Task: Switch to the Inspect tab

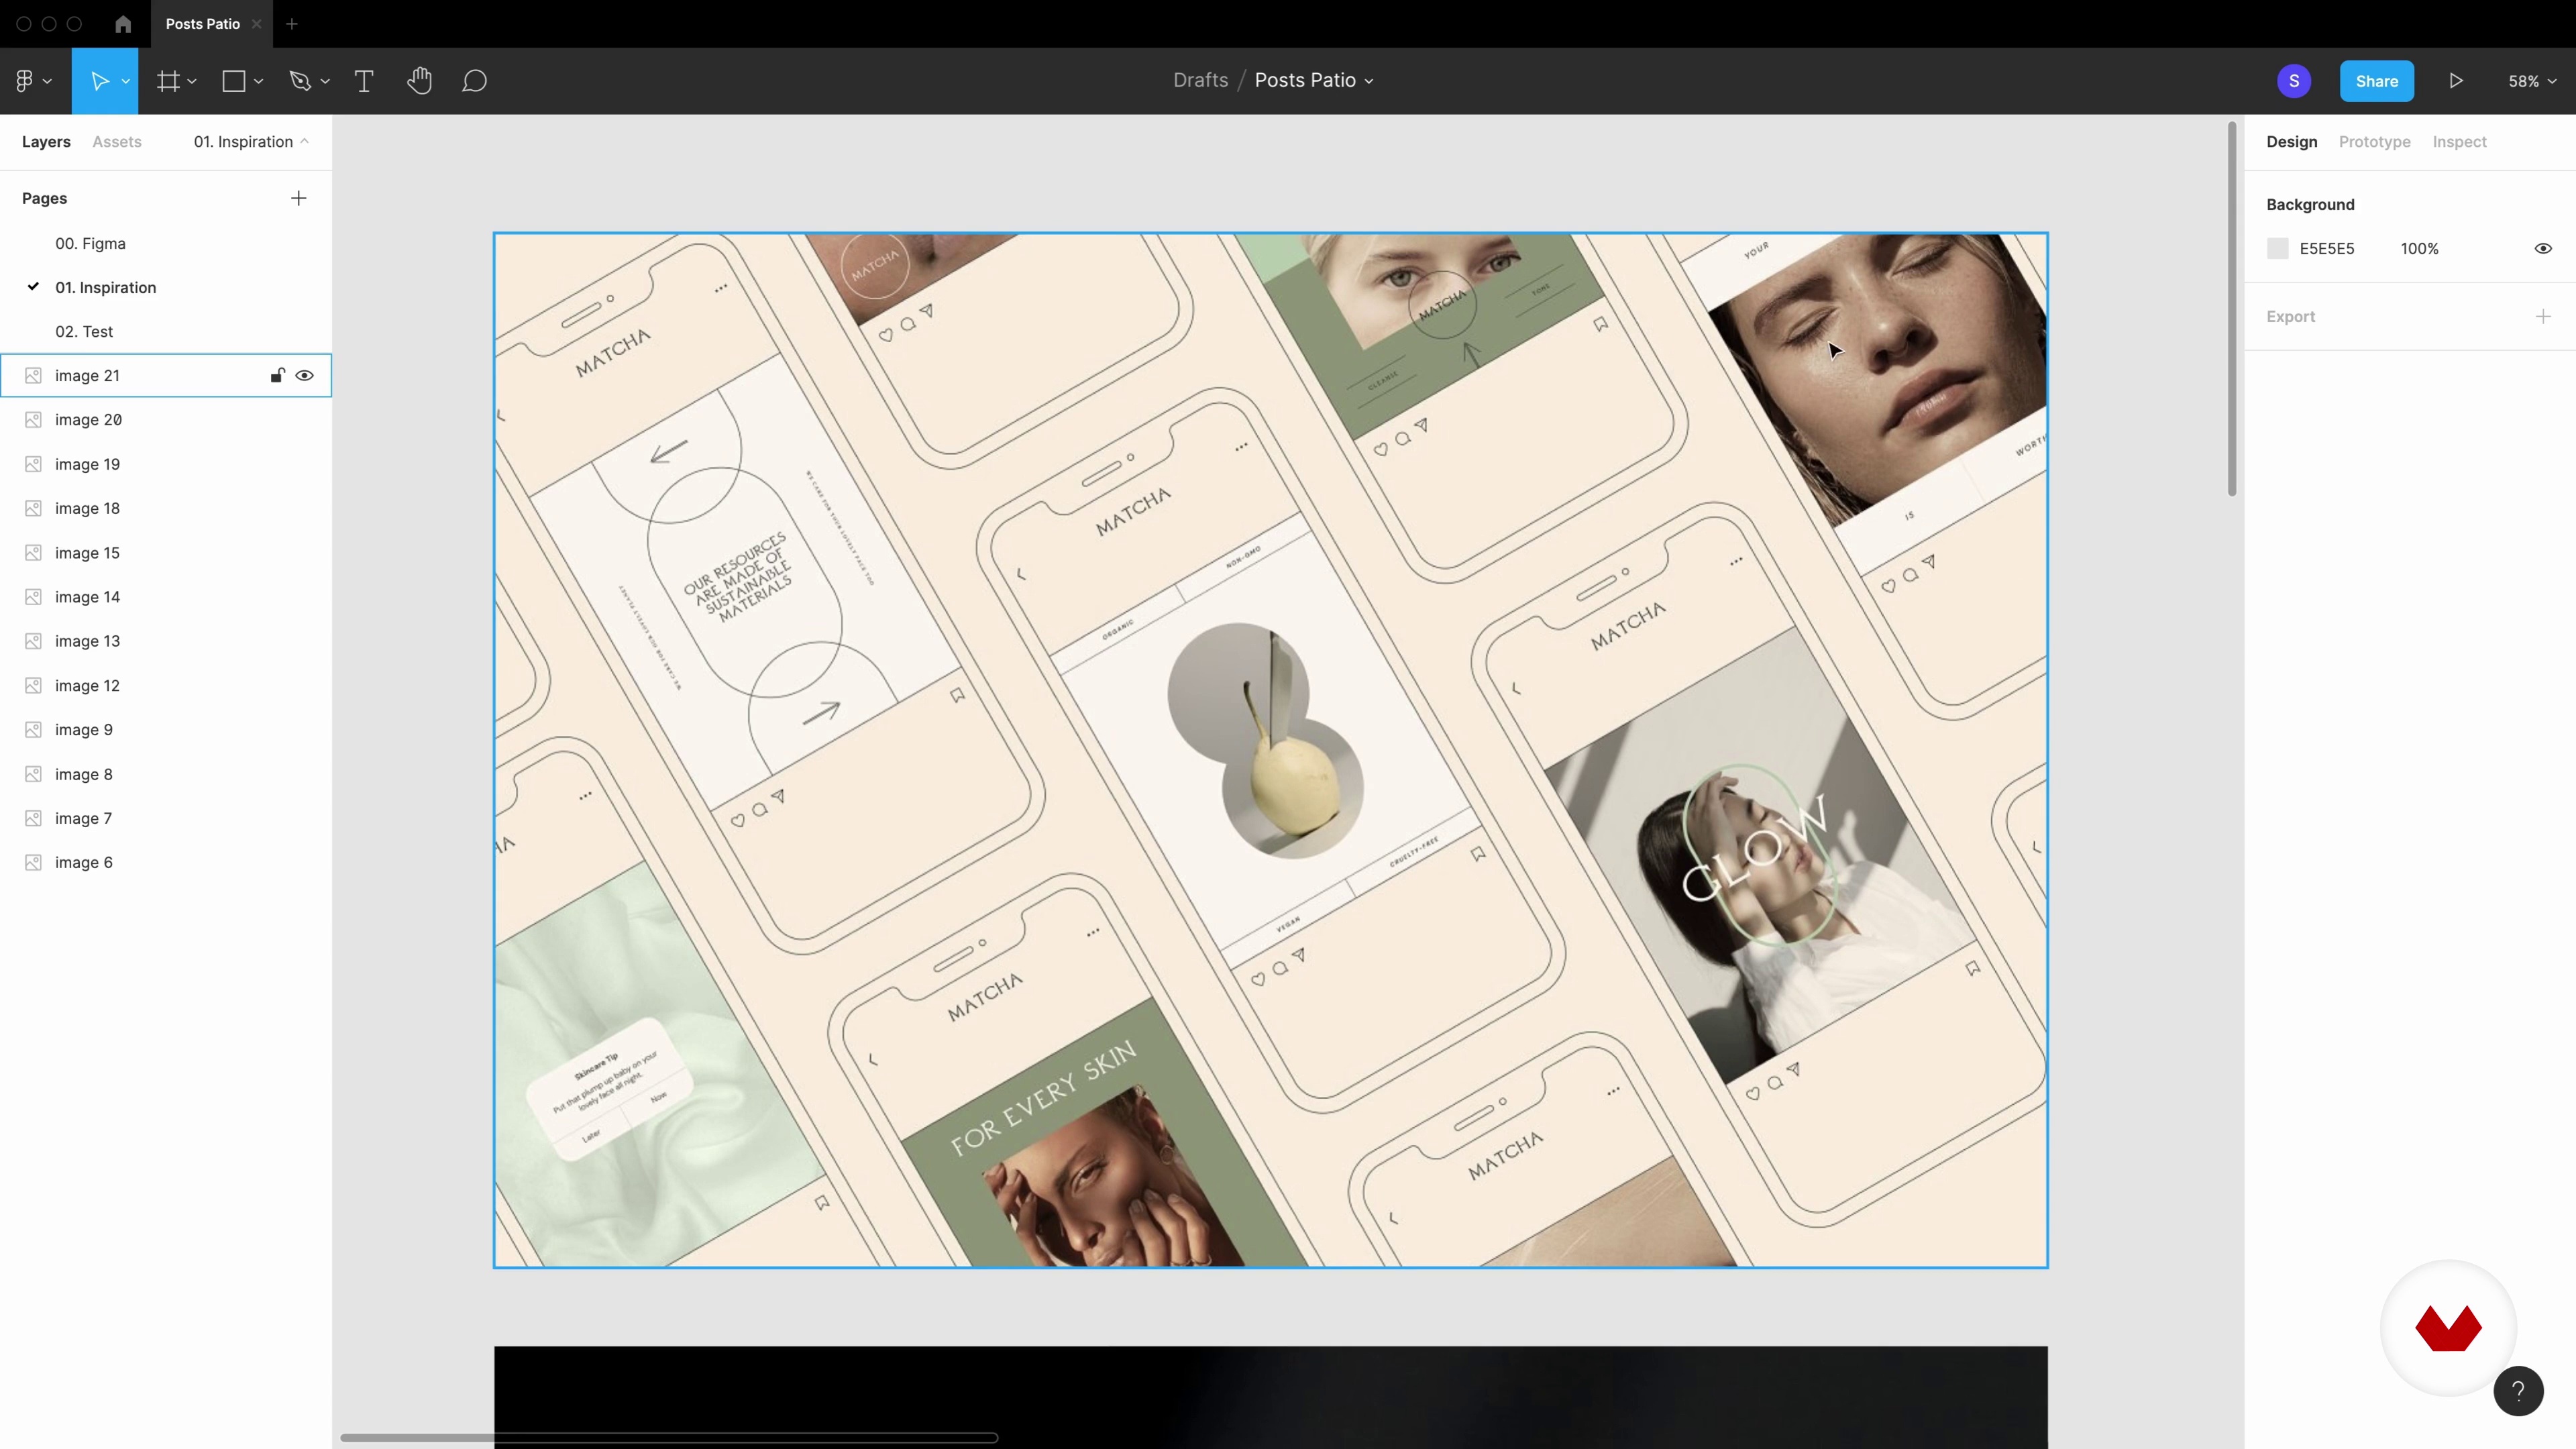Action: click(x=2459, y=142)
